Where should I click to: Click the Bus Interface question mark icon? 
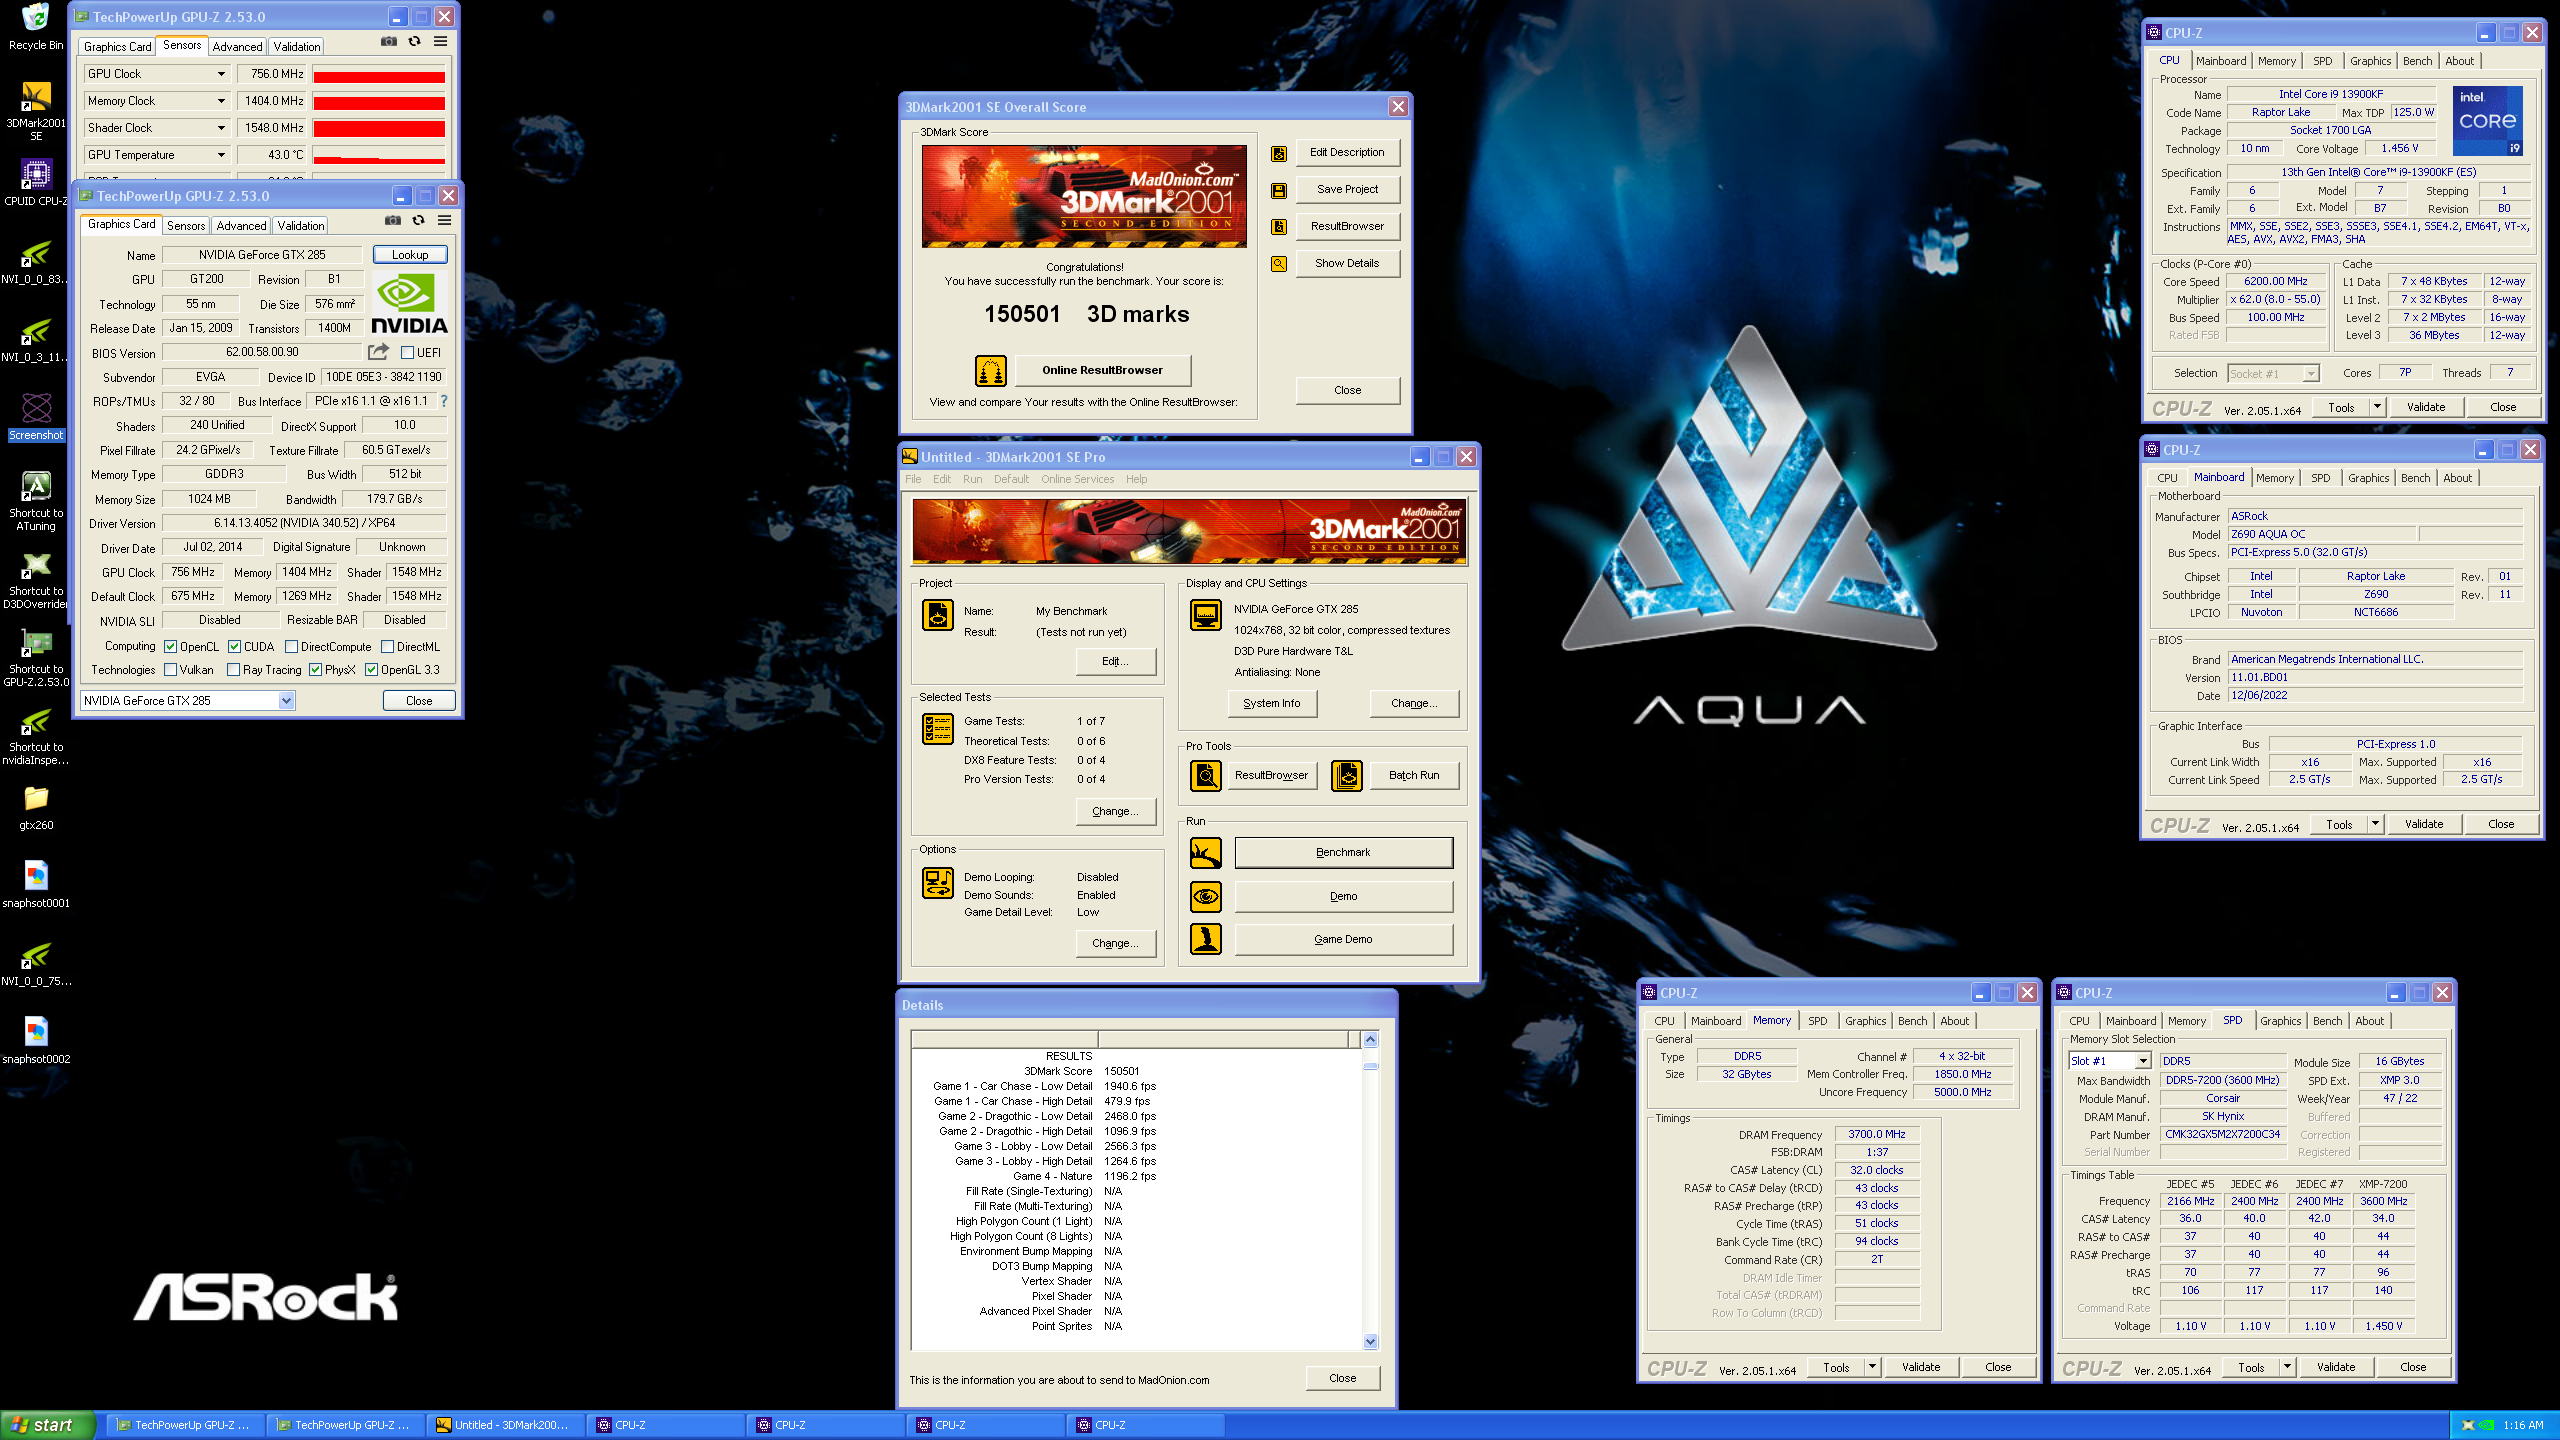[444, 401]
